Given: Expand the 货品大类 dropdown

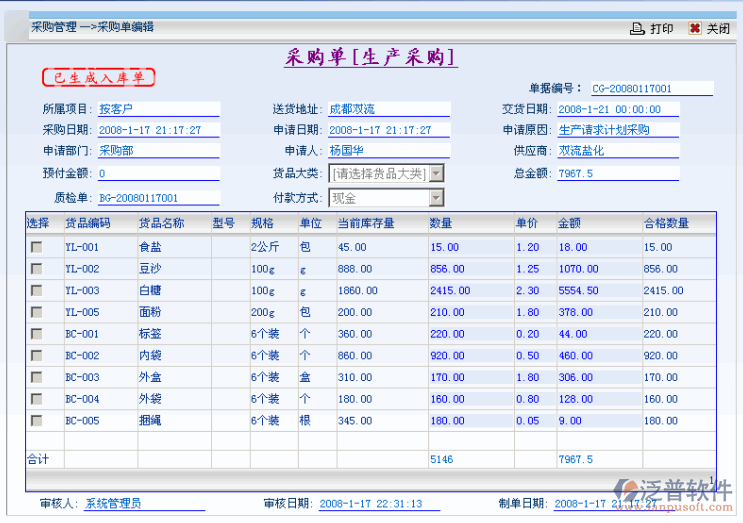Looking at the screenshot, I should tap(436, 174).
